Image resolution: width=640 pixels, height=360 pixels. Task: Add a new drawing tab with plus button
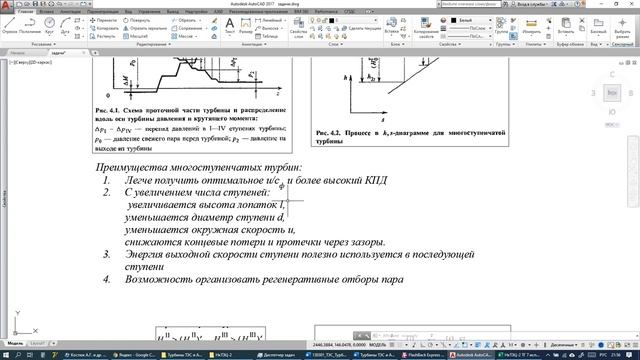click(x=95, y=53)
